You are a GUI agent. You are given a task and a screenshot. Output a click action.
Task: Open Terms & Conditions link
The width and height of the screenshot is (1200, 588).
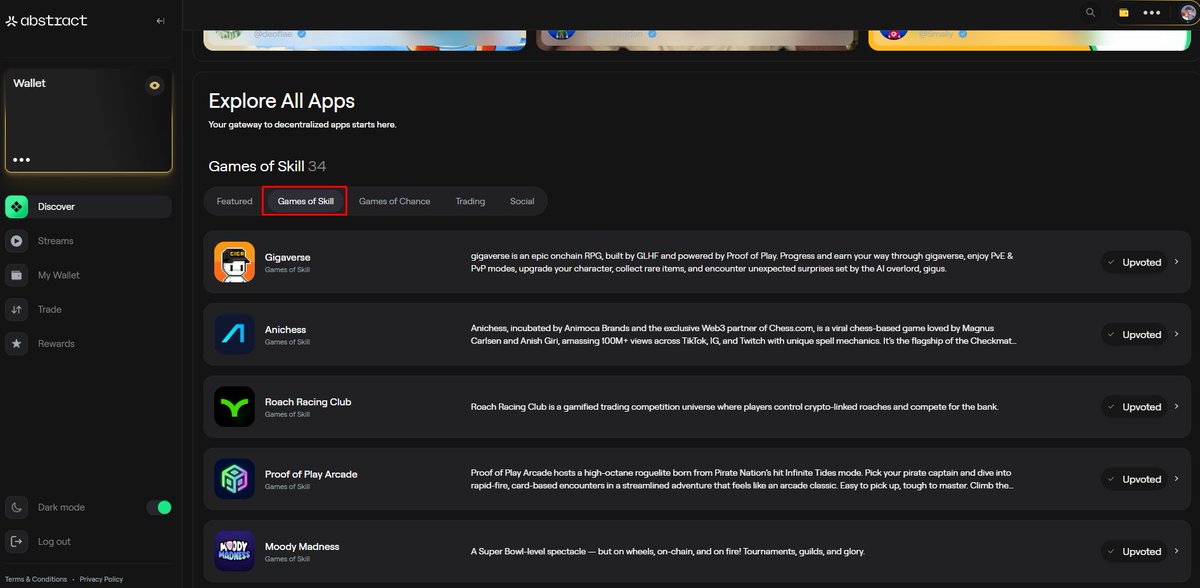(37, 579)
